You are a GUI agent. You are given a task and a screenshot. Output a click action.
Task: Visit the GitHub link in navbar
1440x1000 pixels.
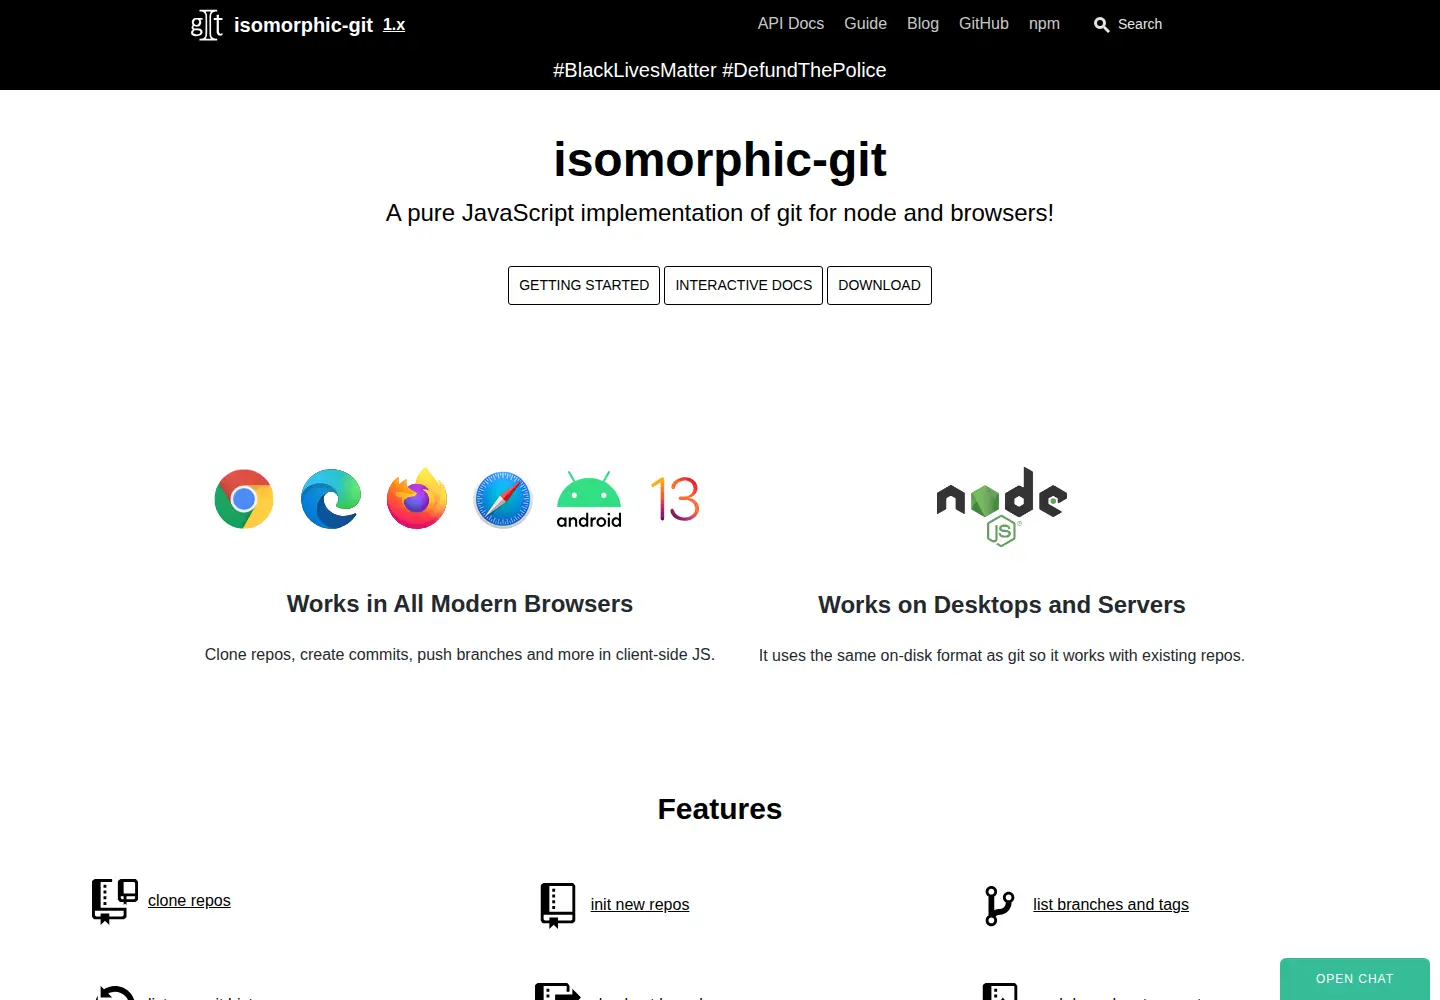[984, 23]
